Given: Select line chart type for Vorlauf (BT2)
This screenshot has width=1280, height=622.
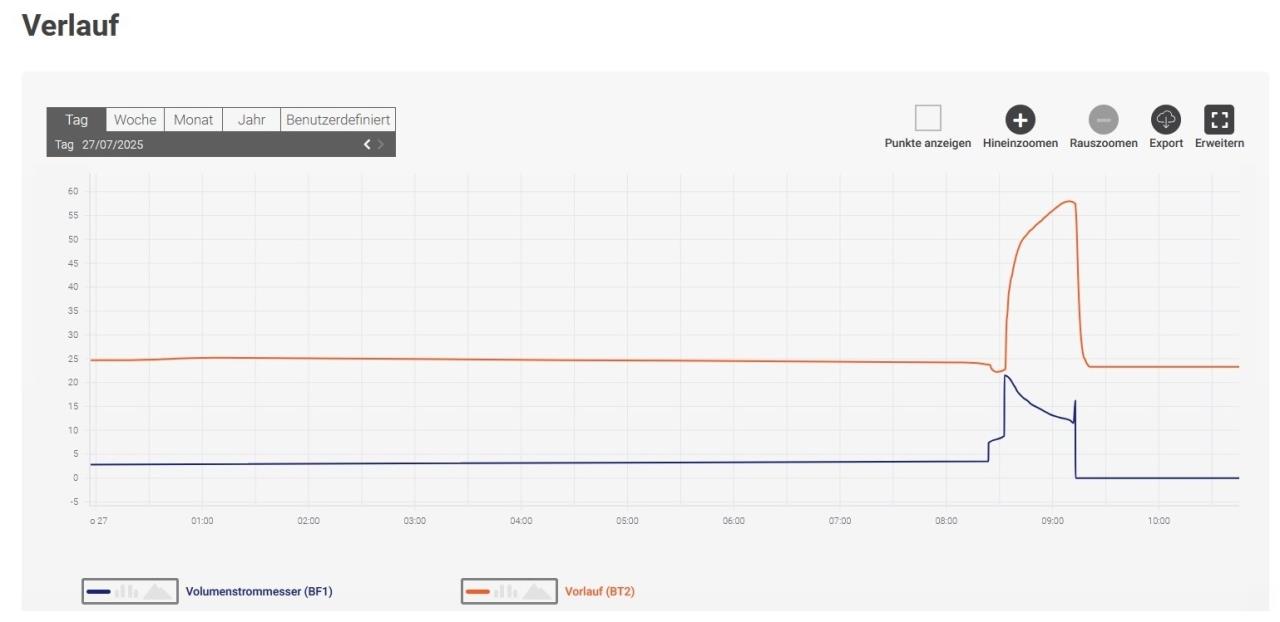Looking at the screenshot, I should coord(478,592).
